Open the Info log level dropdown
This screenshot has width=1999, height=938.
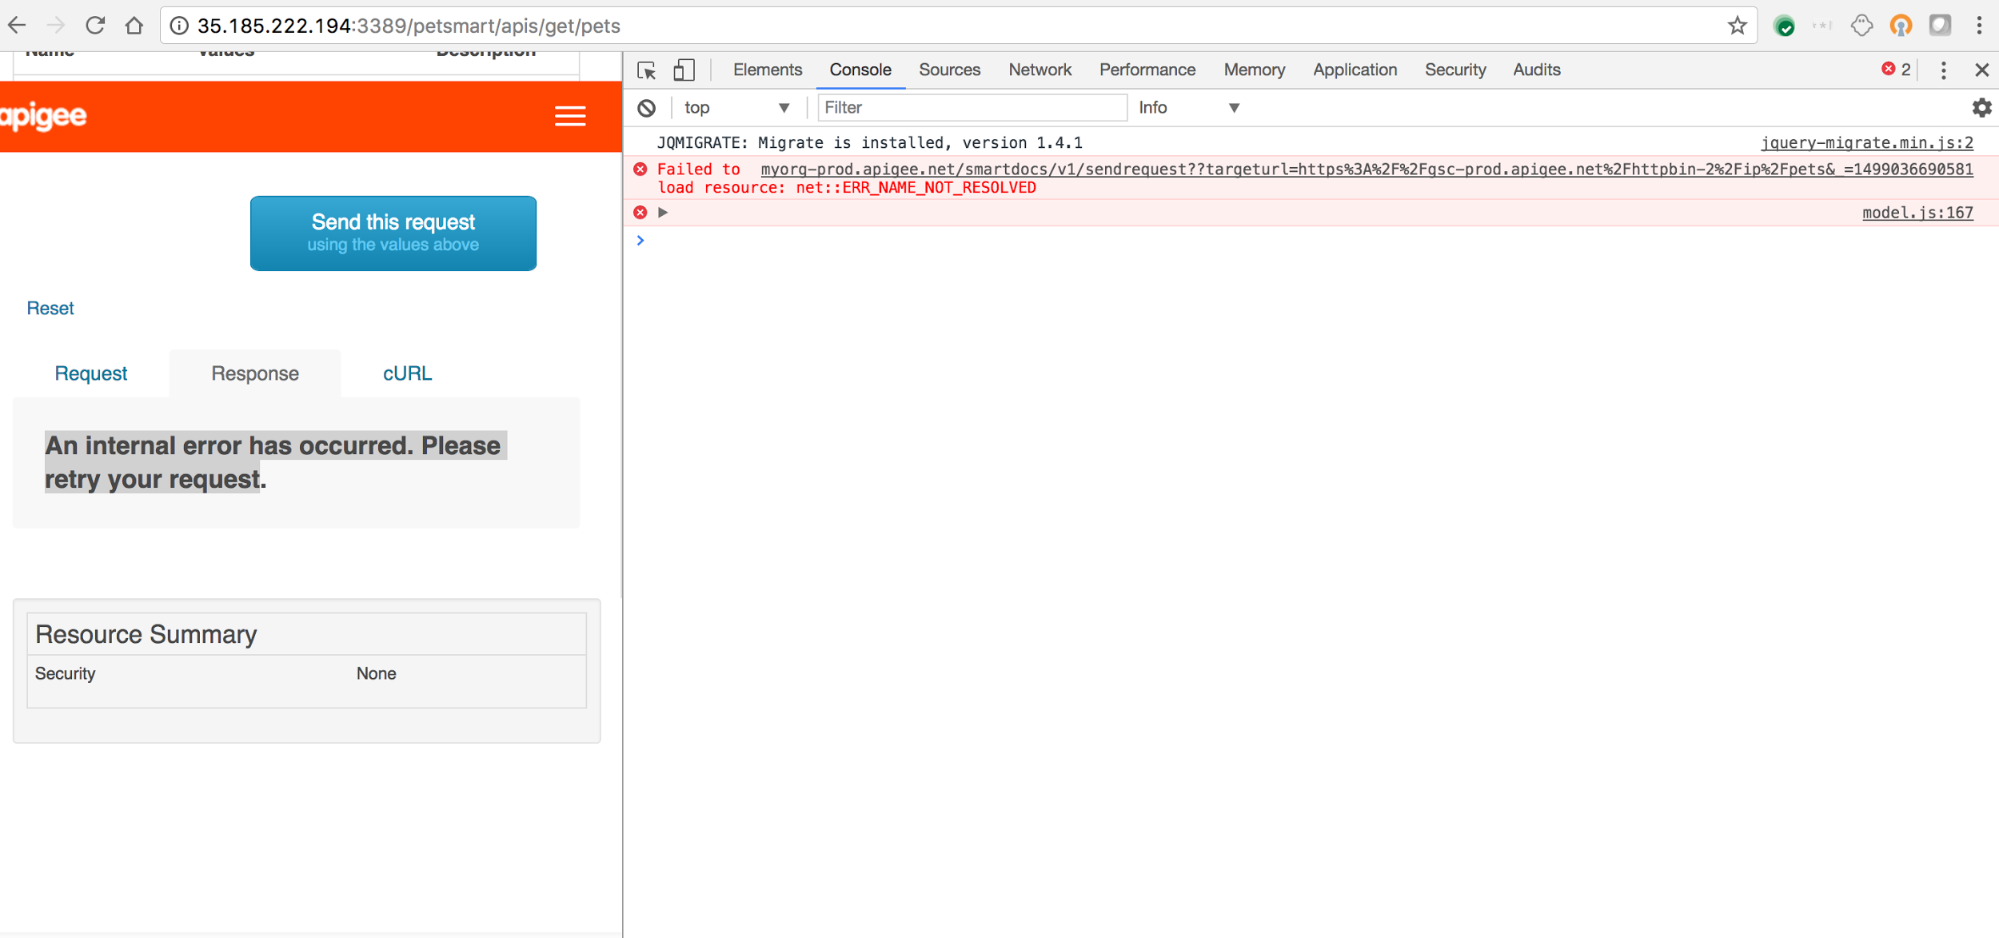[x=1188, y=108]
